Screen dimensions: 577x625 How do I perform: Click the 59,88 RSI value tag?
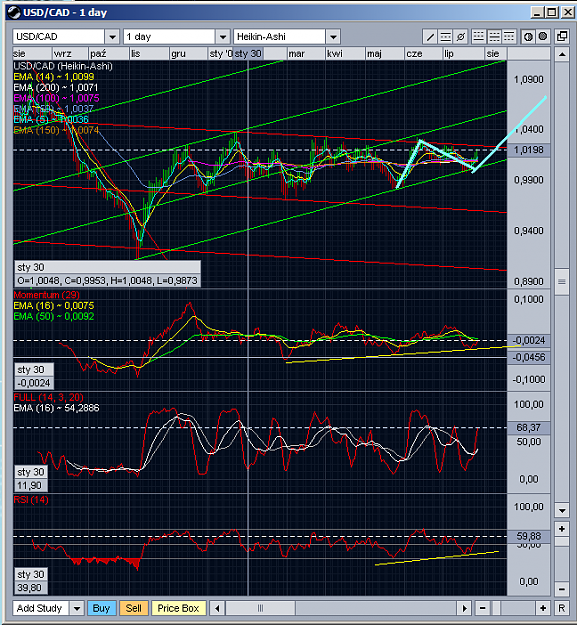point(529,537)
